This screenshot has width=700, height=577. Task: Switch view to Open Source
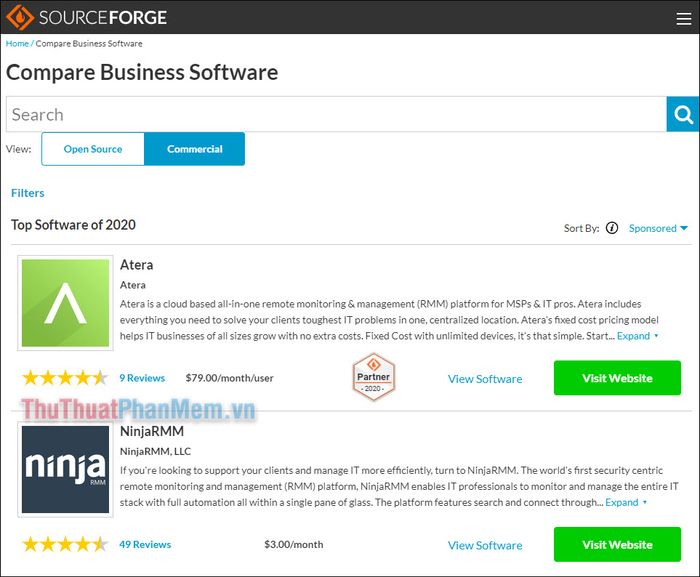click(x=93, y=149)
